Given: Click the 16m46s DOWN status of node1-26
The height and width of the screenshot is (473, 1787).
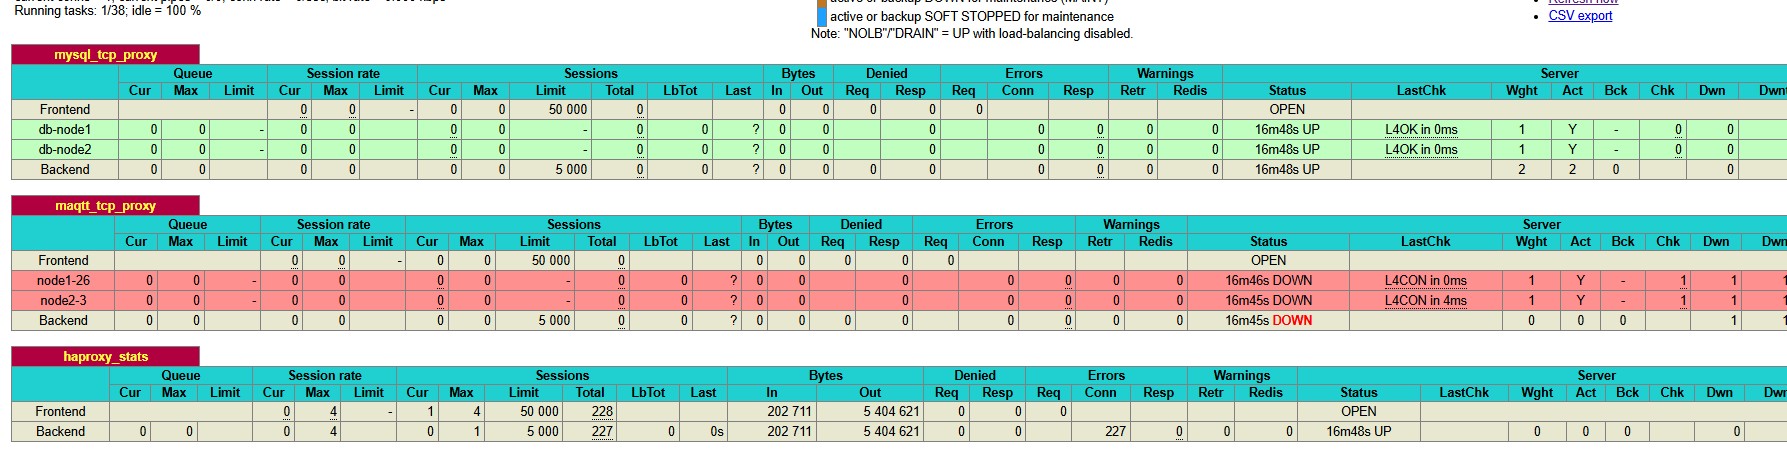Looking at the screenshot, I should pos(1268,281).
